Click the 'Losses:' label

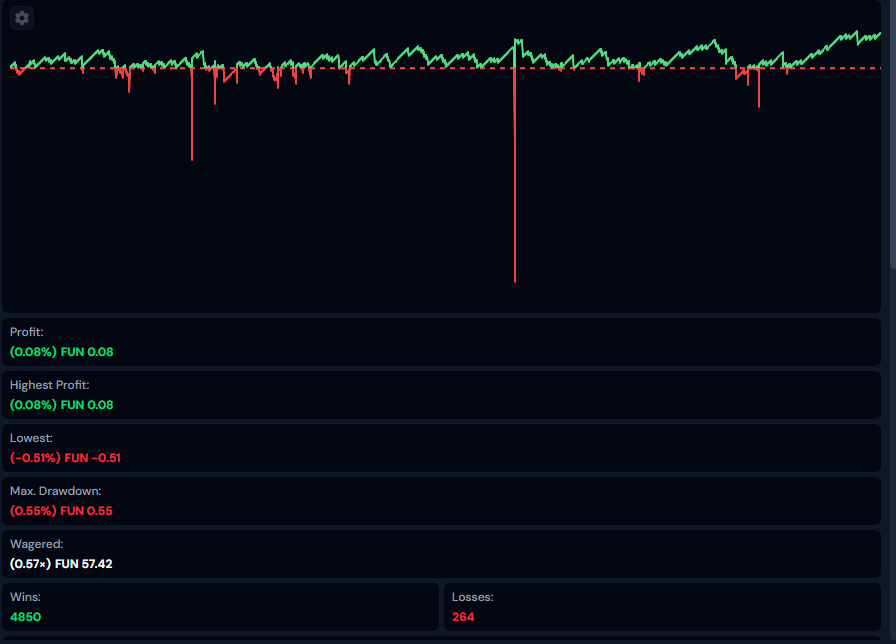[472, 597]
